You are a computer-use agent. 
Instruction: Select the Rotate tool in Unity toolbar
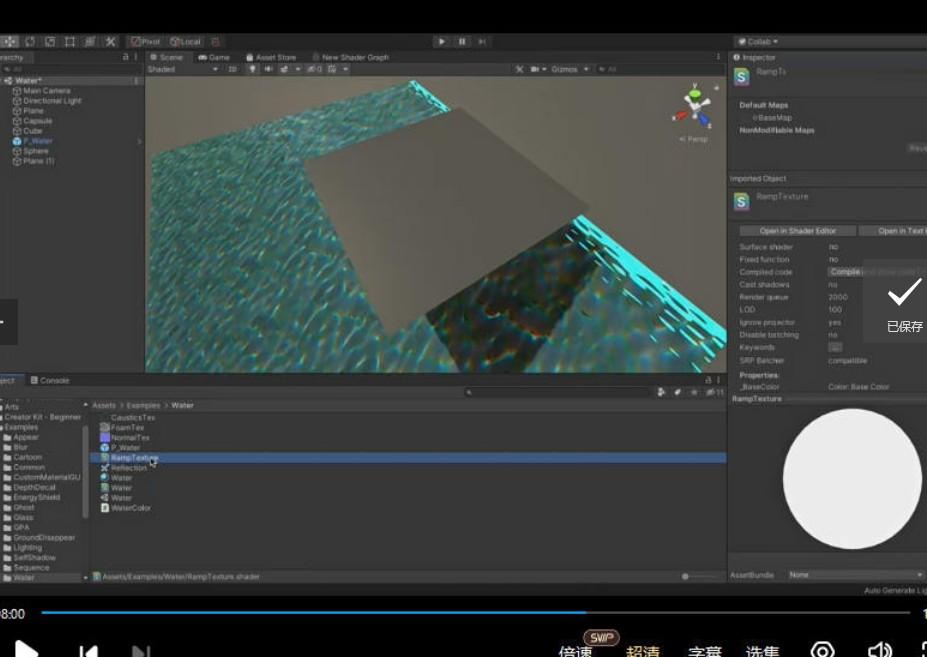tap(30, 42)
